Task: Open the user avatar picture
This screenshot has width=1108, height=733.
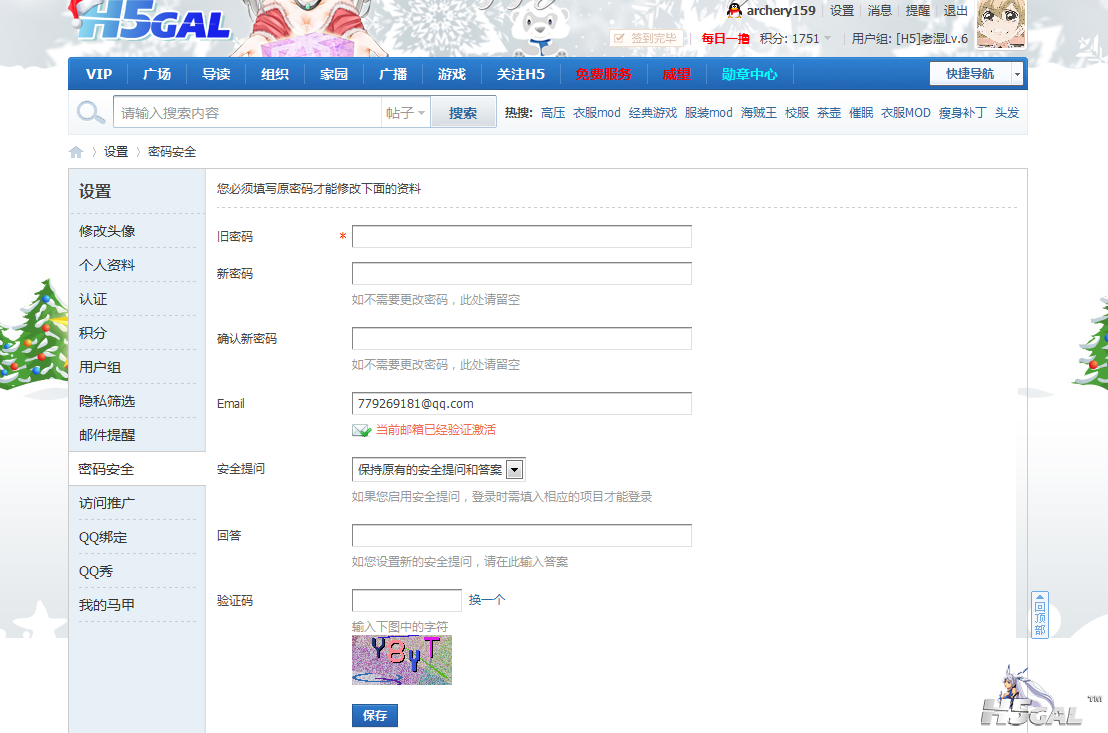Action: [x=999, y=24]
